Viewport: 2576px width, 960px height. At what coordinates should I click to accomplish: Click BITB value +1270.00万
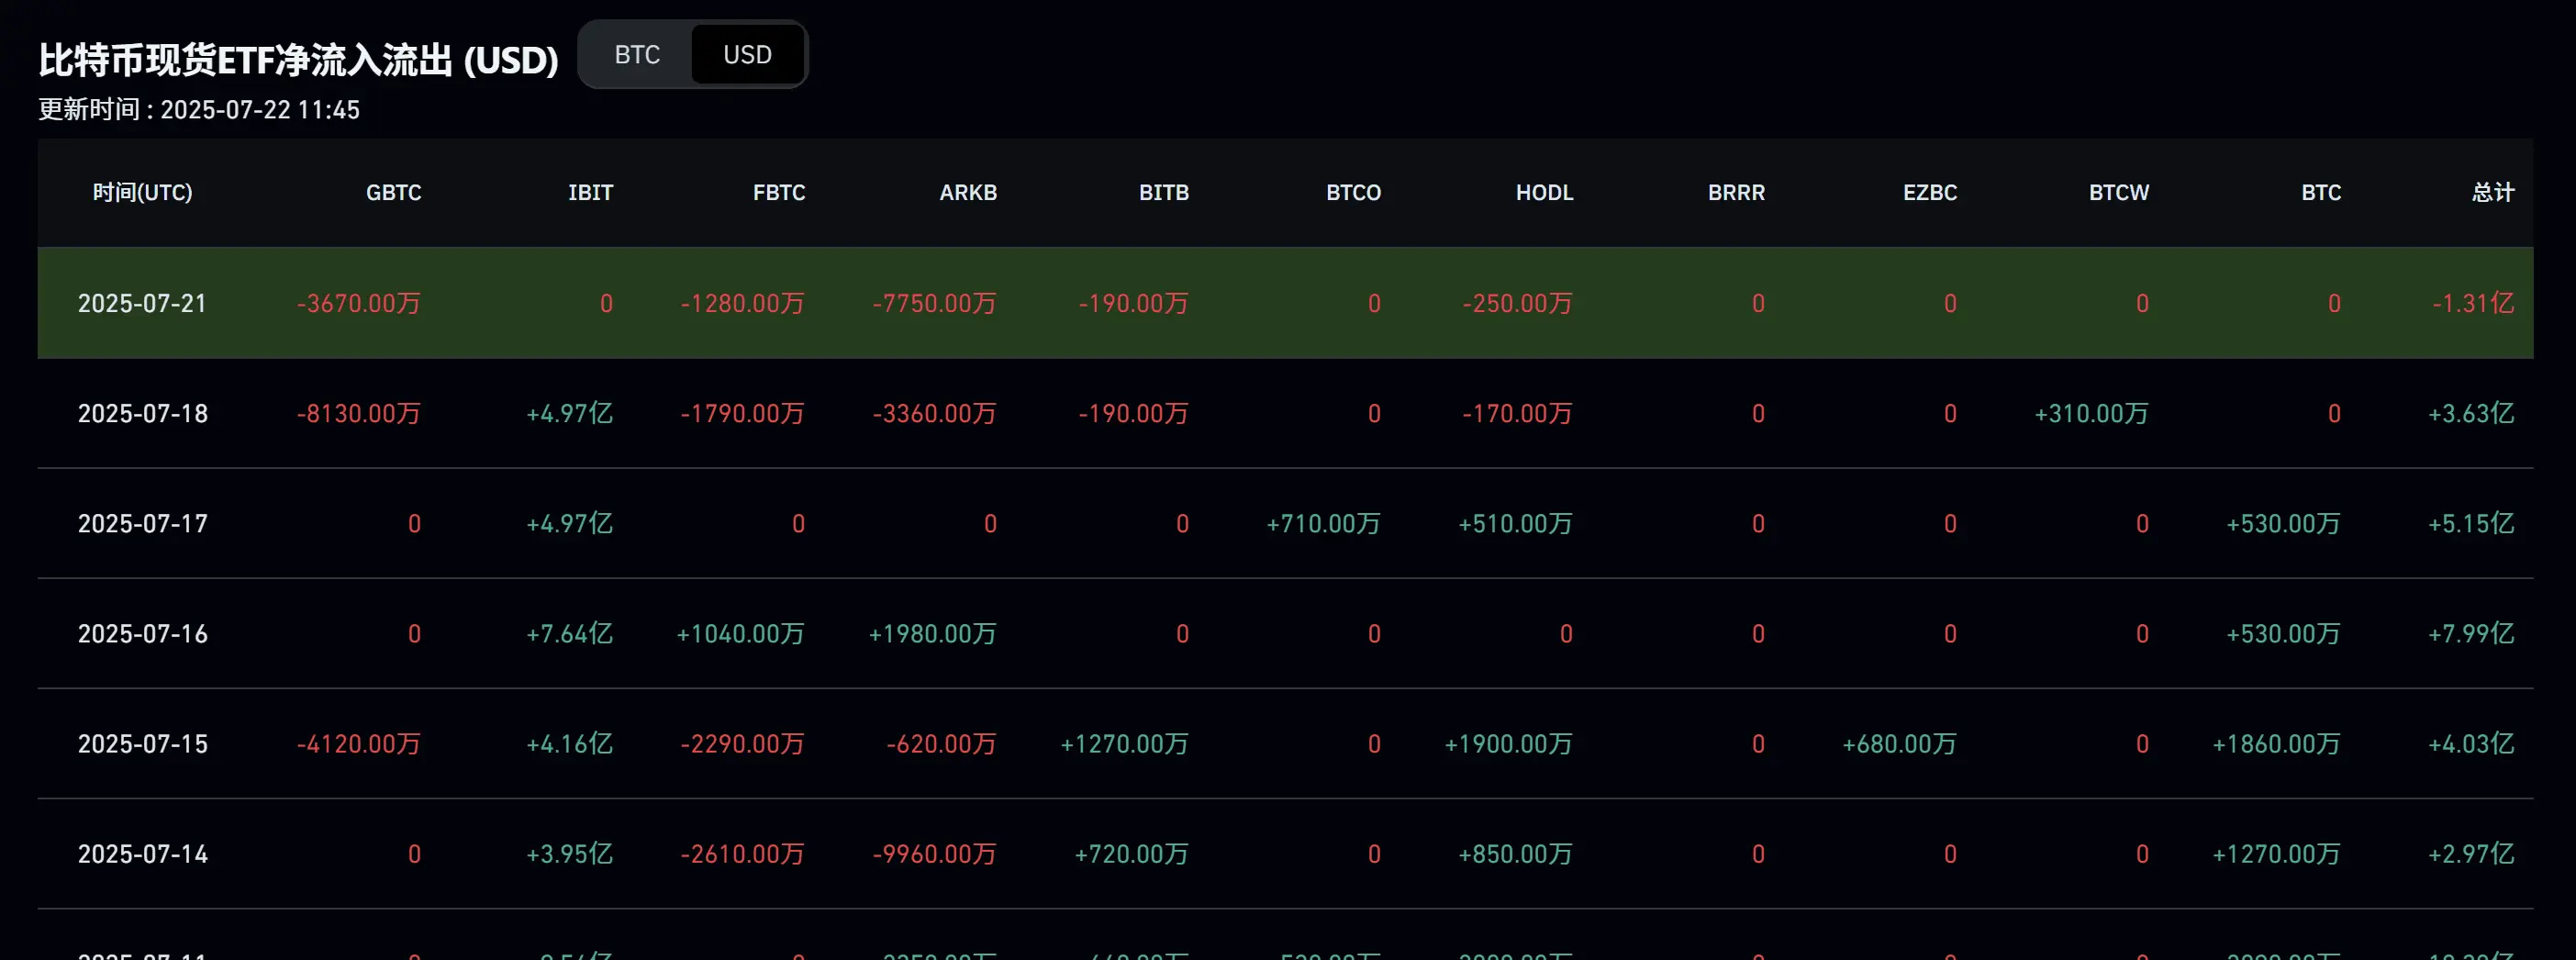coord(1125,743)
